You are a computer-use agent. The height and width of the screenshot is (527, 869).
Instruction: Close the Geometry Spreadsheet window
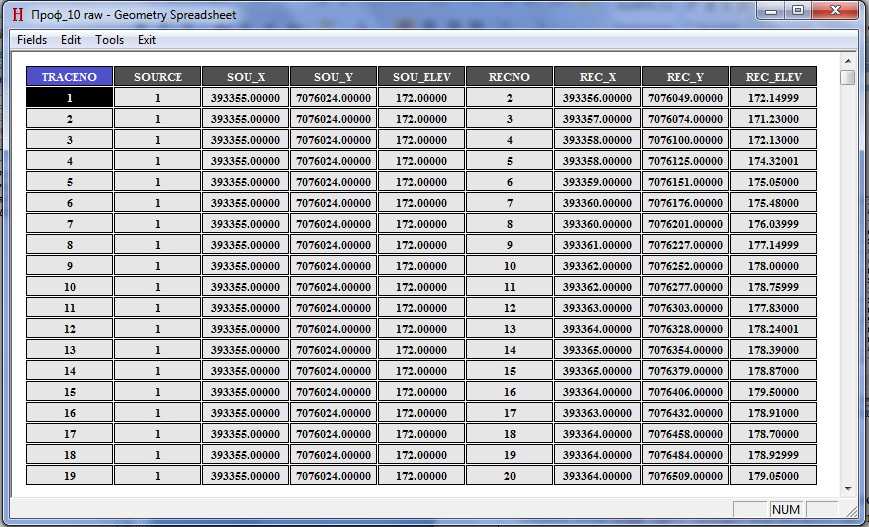835,11
